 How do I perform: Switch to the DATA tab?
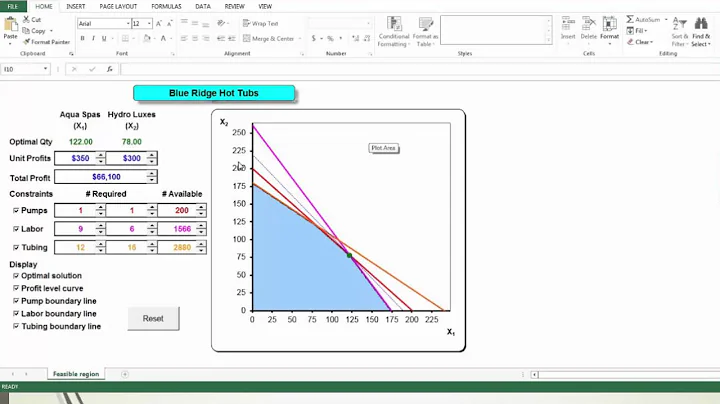[x=202, y=6]
